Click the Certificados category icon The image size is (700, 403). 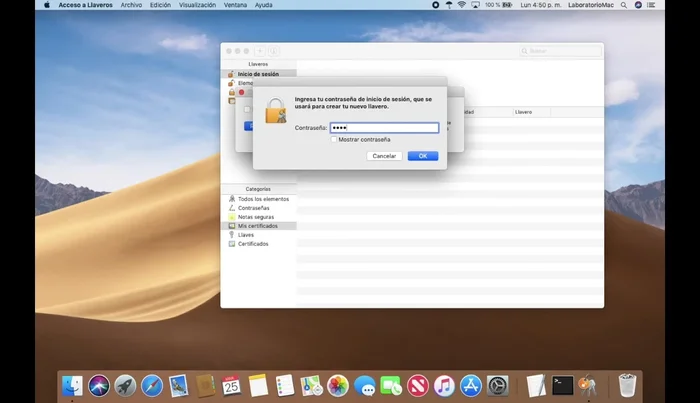(232, 244)
